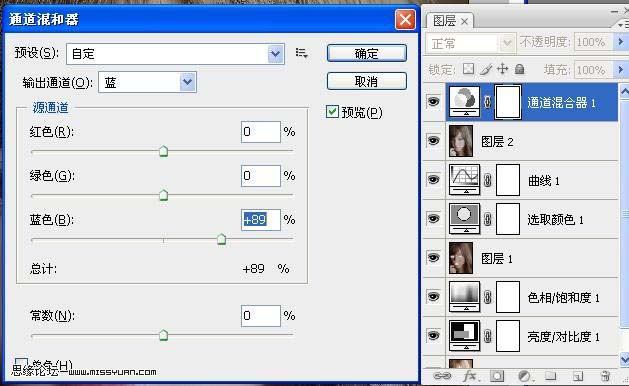Click the 确定 button
This screenshot has width=629, height=386.
(367, 53)
